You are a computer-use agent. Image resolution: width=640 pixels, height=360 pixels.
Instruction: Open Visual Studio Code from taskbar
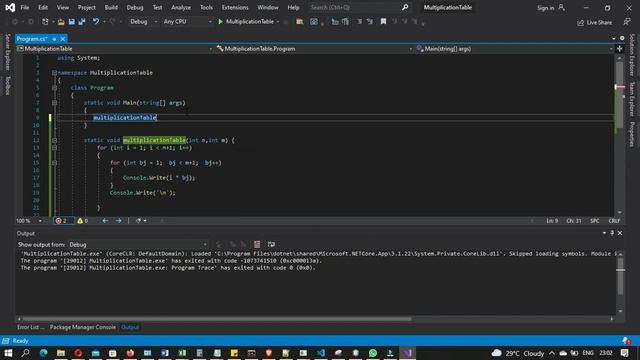pos(321,353)
